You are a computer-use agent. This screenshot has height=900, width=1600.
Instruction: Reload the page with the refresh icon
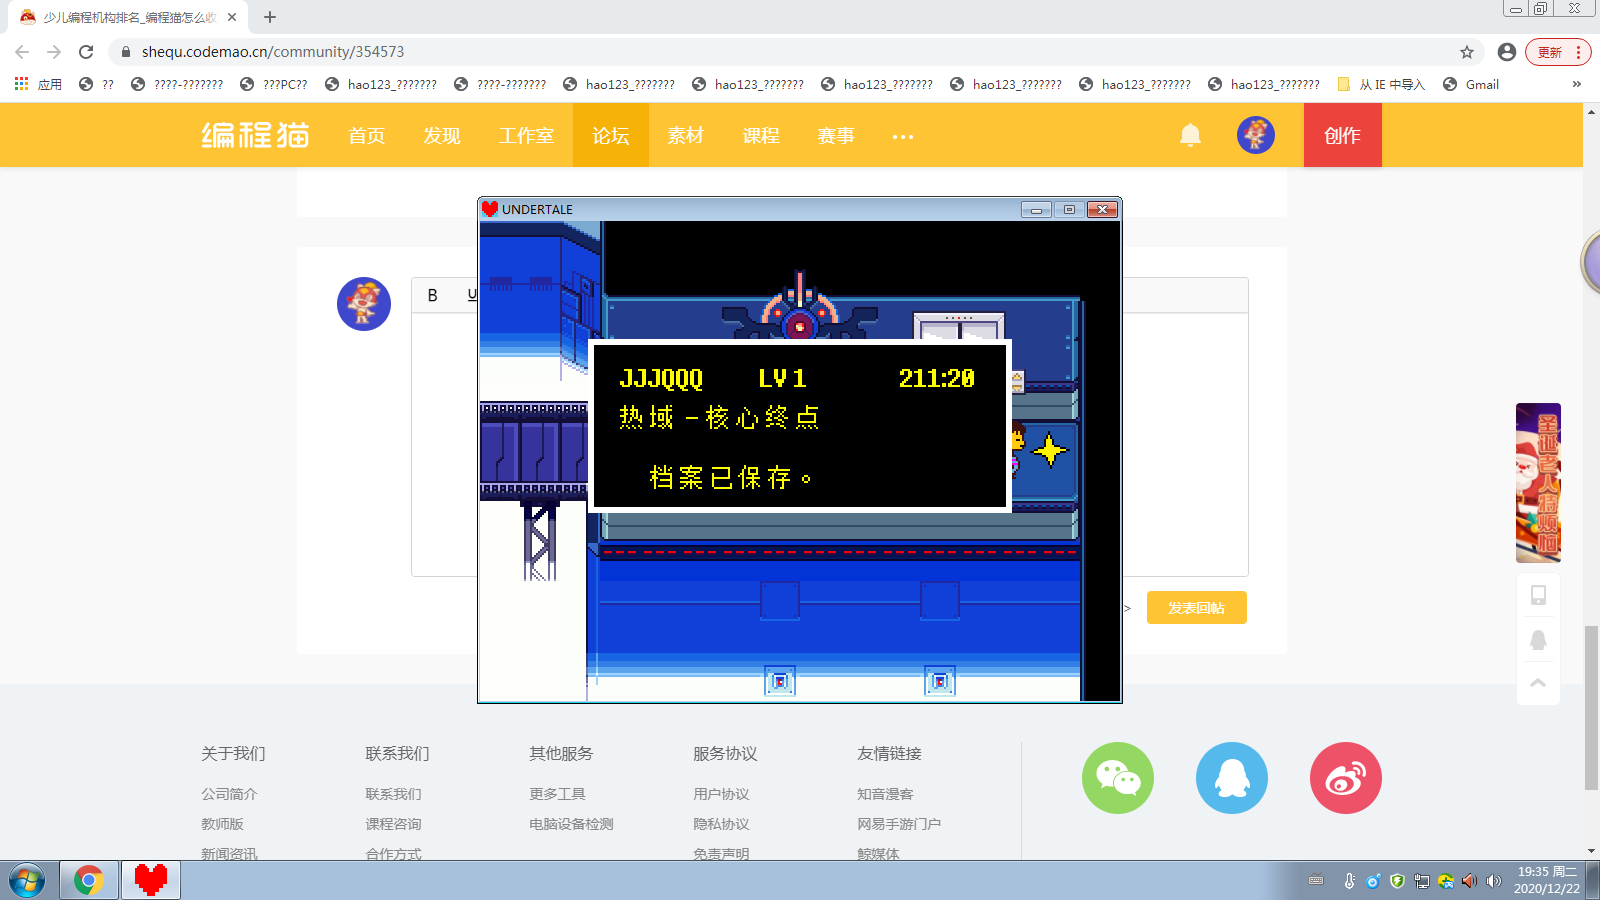86,52
